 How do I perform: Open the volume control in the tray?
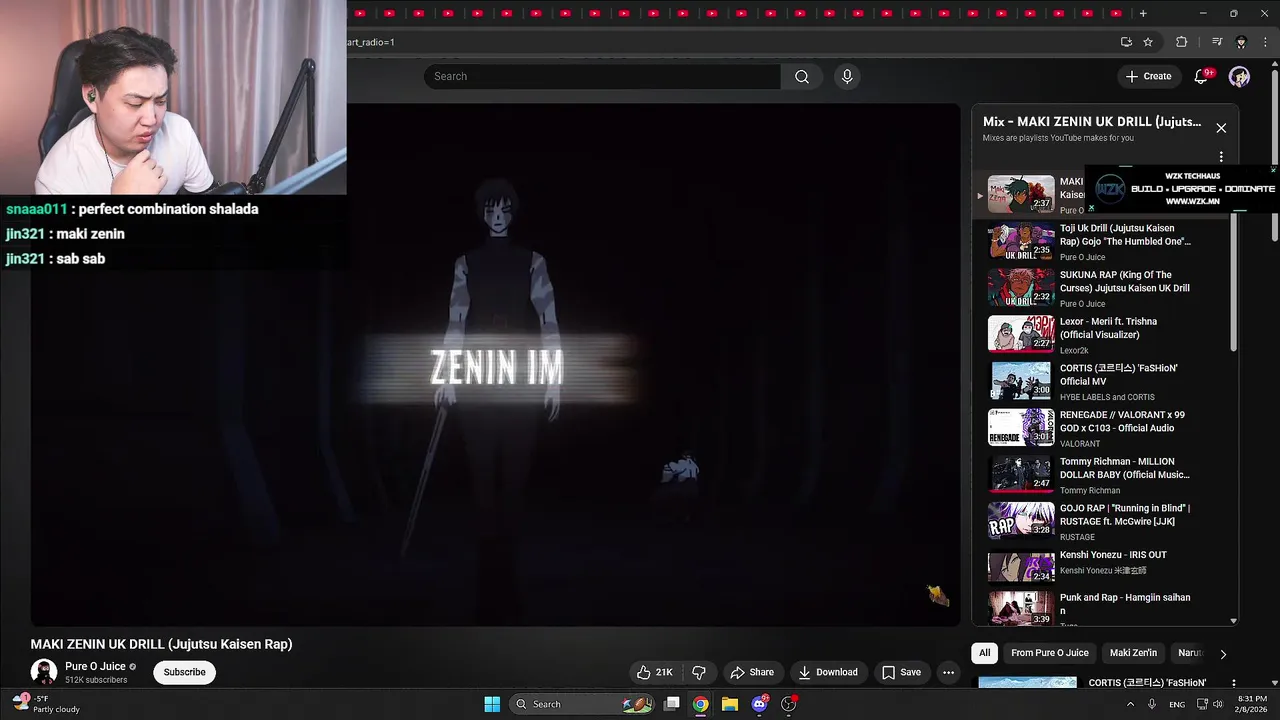tap(1220, 704)
